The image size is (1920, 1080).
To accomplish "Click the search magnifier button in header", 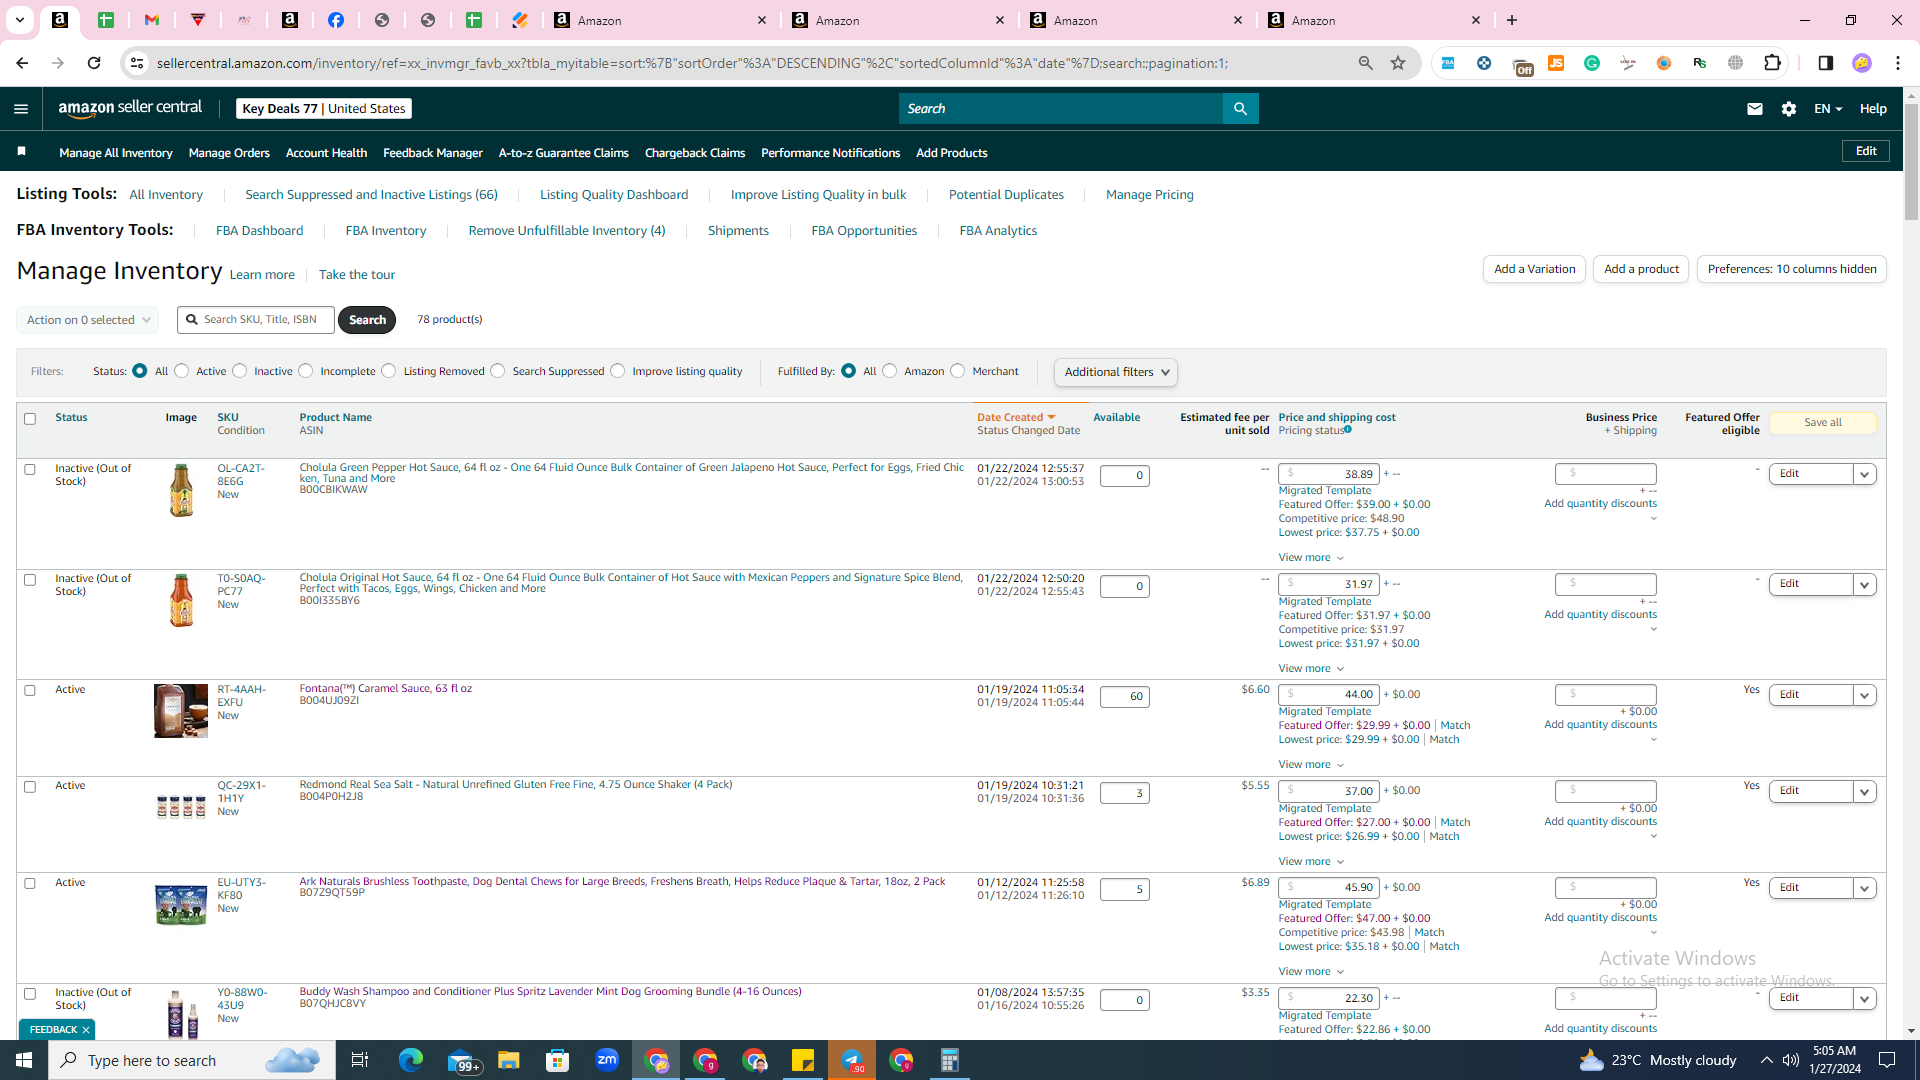I will click(1240, 109).
